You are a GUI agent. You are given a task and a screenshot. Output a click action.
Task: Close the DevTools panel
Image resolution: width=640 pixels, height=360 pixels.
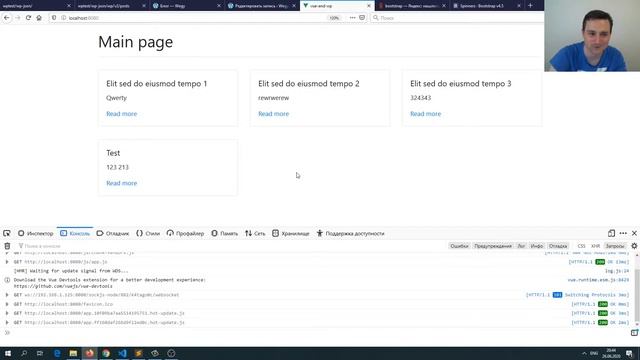(634, 233)
